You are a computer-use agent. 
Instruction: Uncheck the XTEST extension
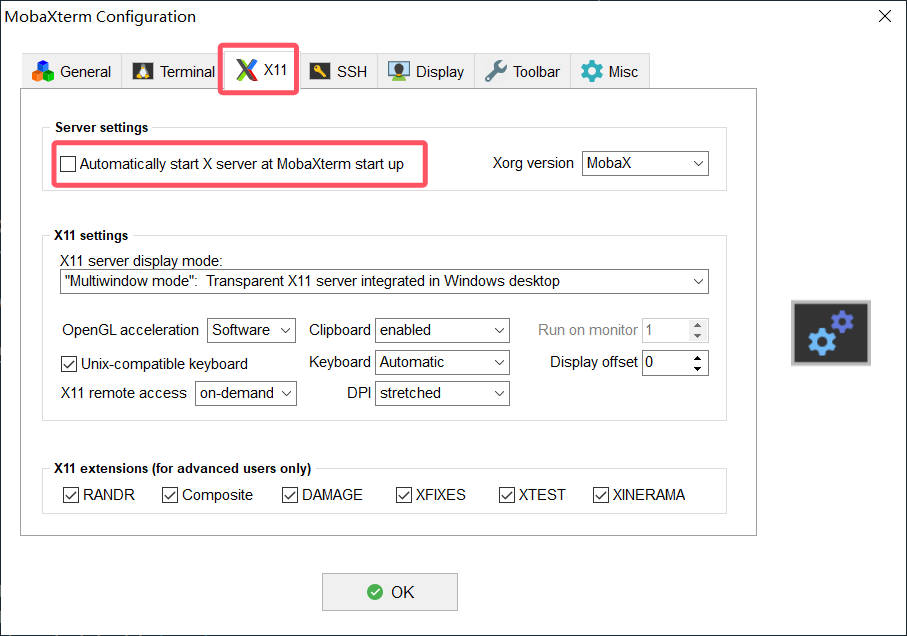507,495
